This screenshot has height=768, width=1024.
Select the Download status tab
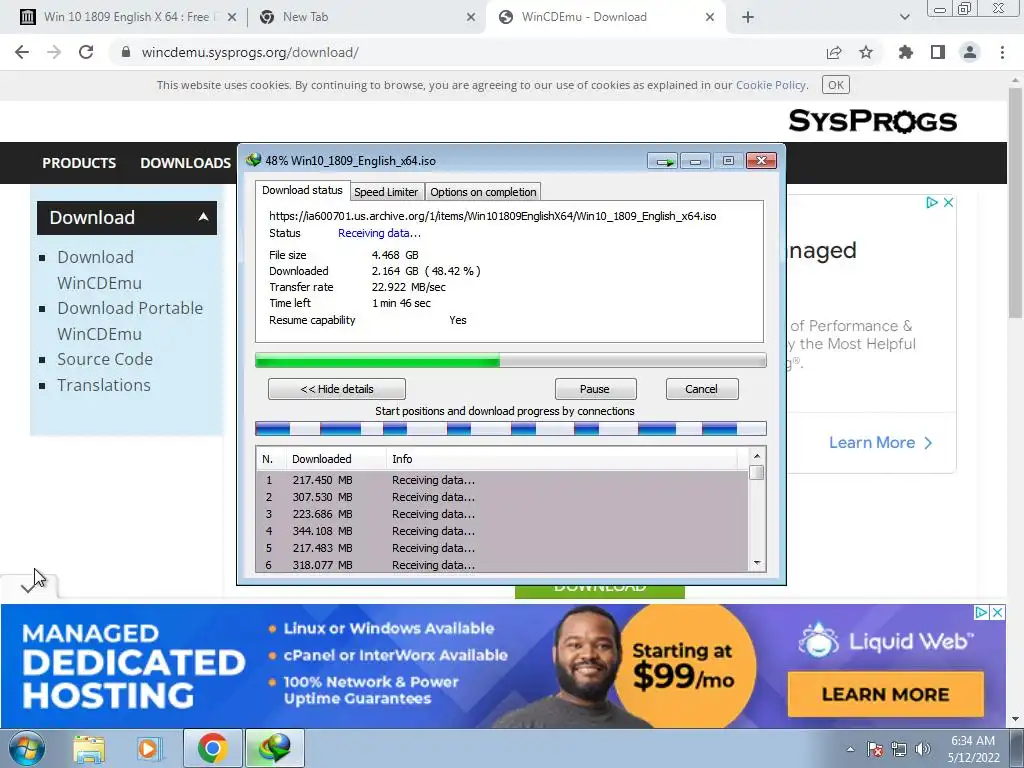tap(302, 190)
